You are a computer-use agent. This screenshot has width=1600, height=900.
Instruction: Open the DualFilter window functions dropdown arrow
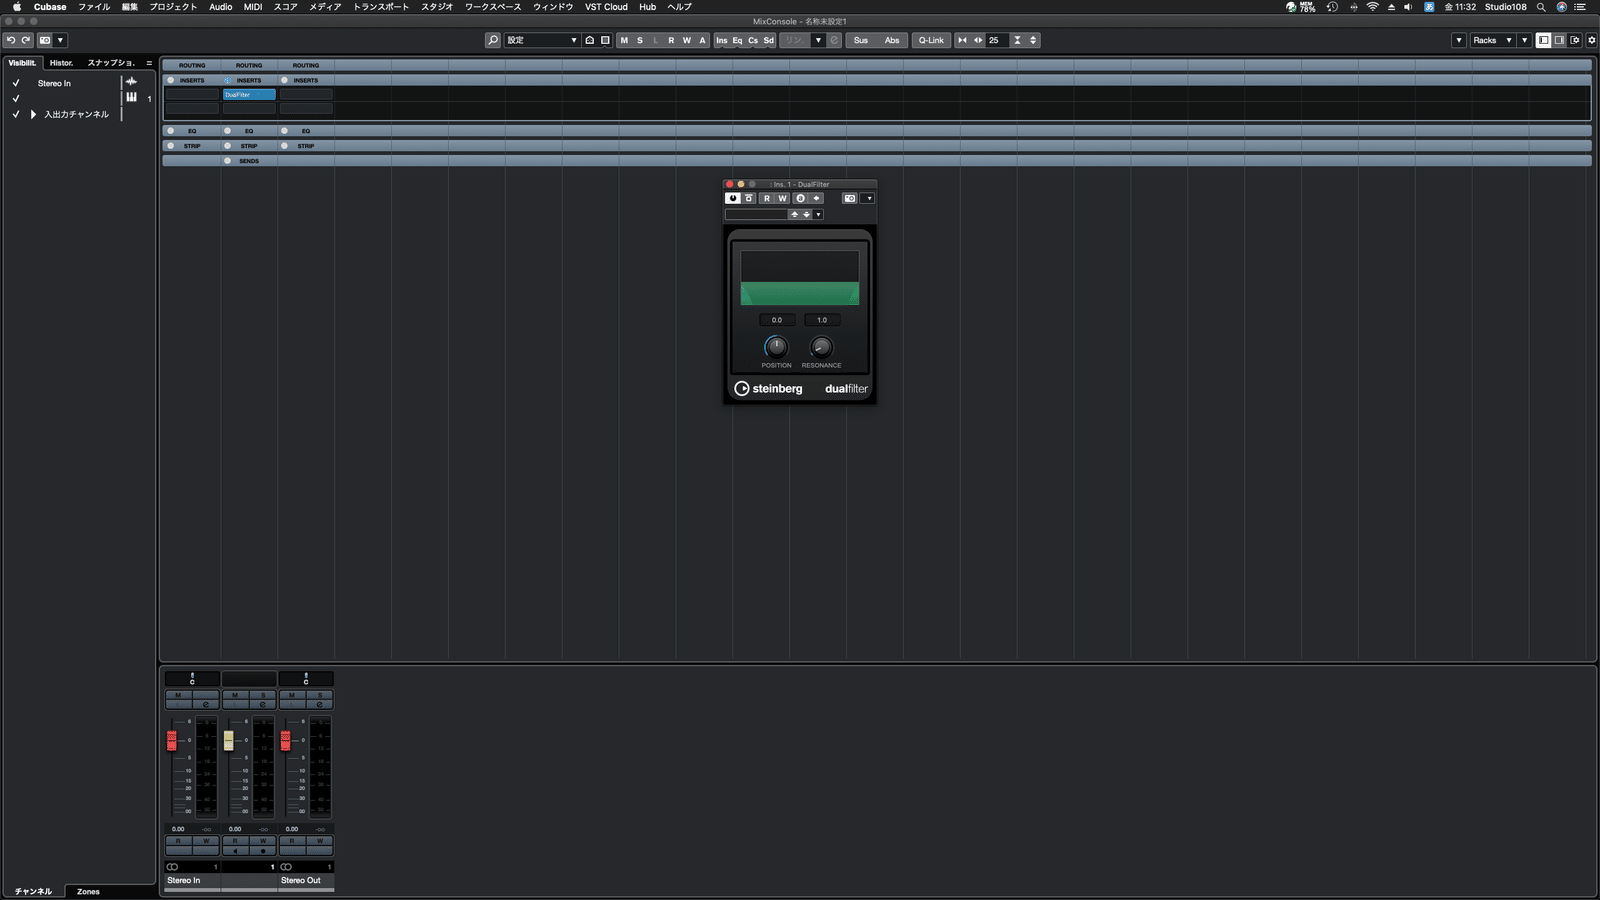pyautogui.click(x=869, y=198)
